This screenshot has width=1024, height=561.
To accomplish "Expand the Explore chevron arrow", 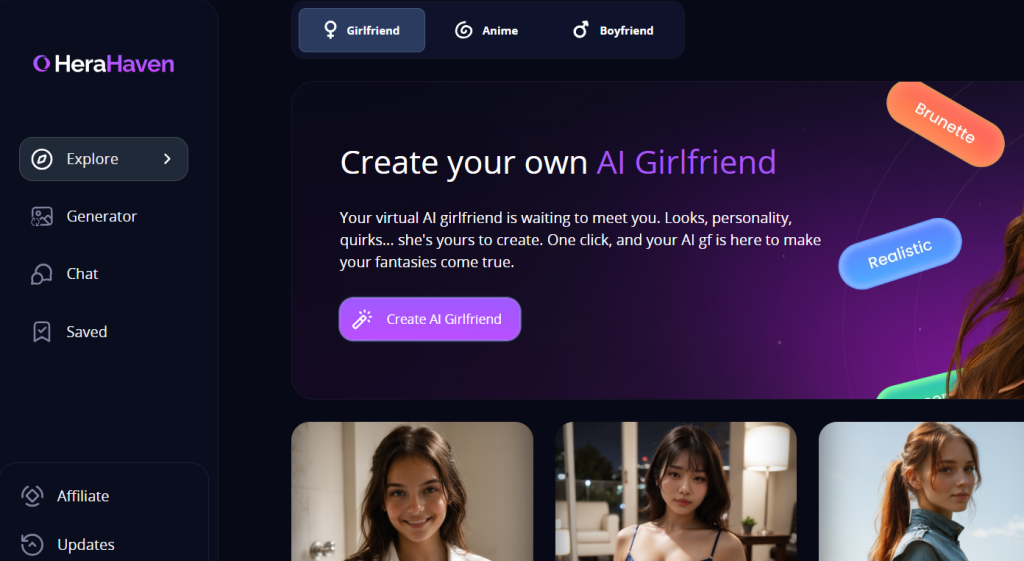I will pyautogui.click(x=167, y=159).
